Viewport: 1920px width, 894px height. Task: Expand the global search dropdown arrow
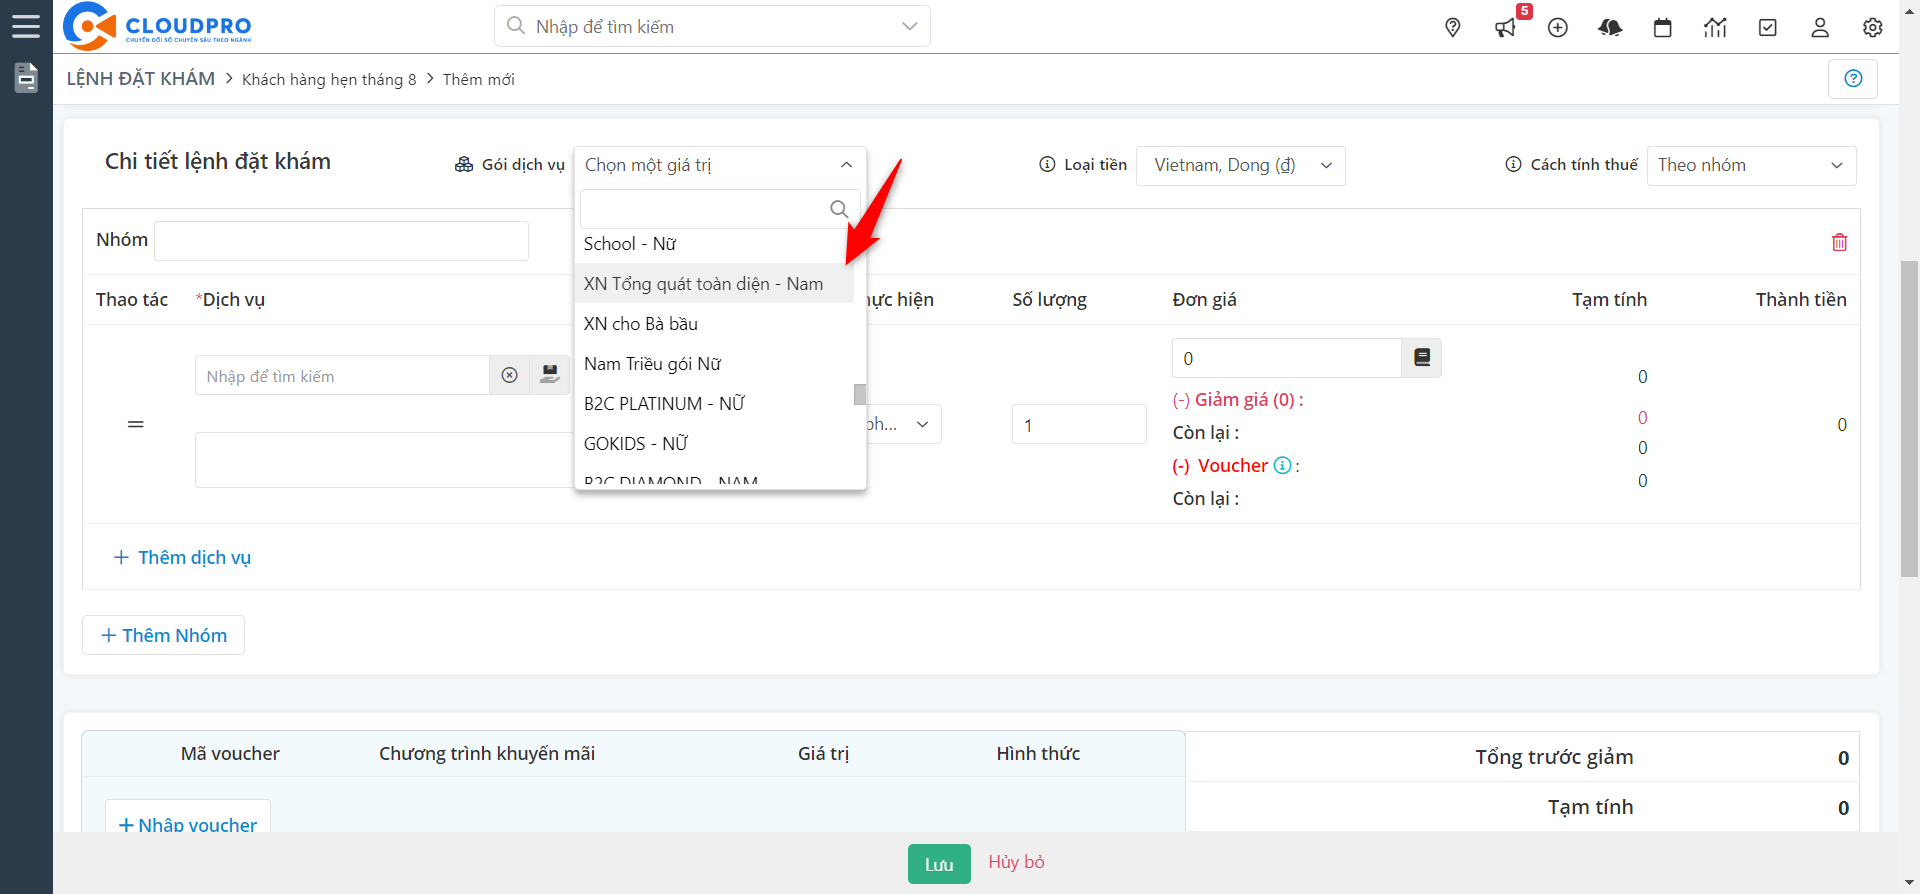click(909, 26)
